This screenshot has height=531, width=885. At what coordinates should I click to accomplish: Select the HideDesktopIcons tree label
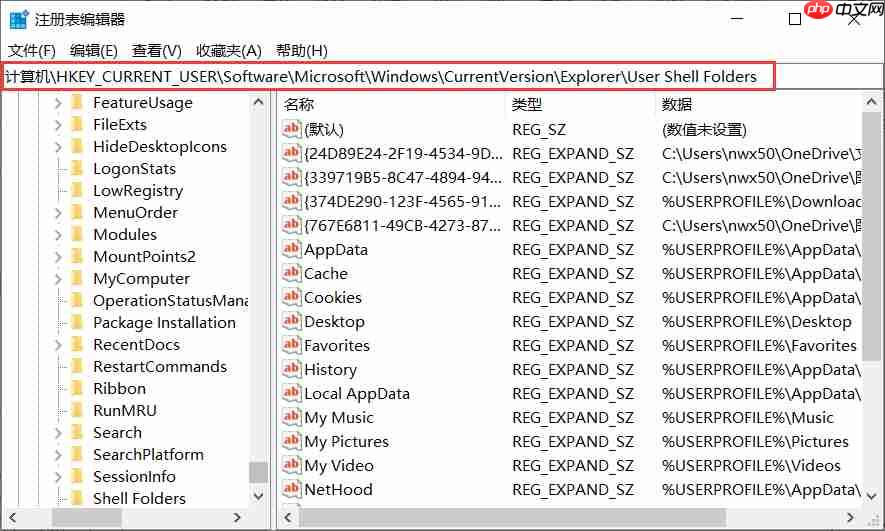(160, 147)
